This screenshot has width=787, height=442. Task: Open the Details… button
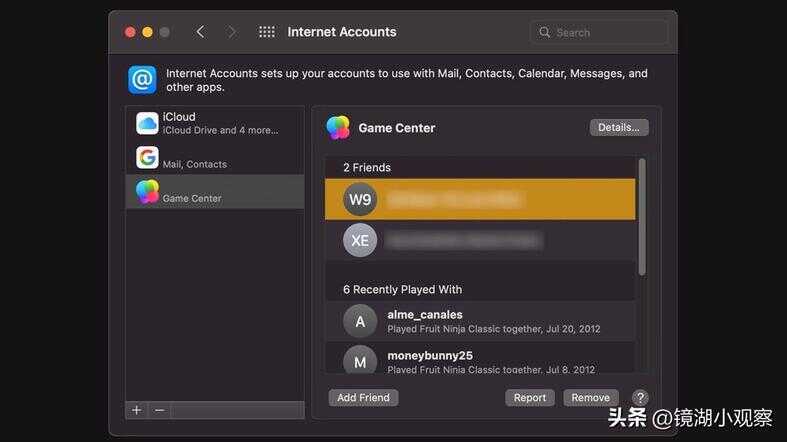619,128
